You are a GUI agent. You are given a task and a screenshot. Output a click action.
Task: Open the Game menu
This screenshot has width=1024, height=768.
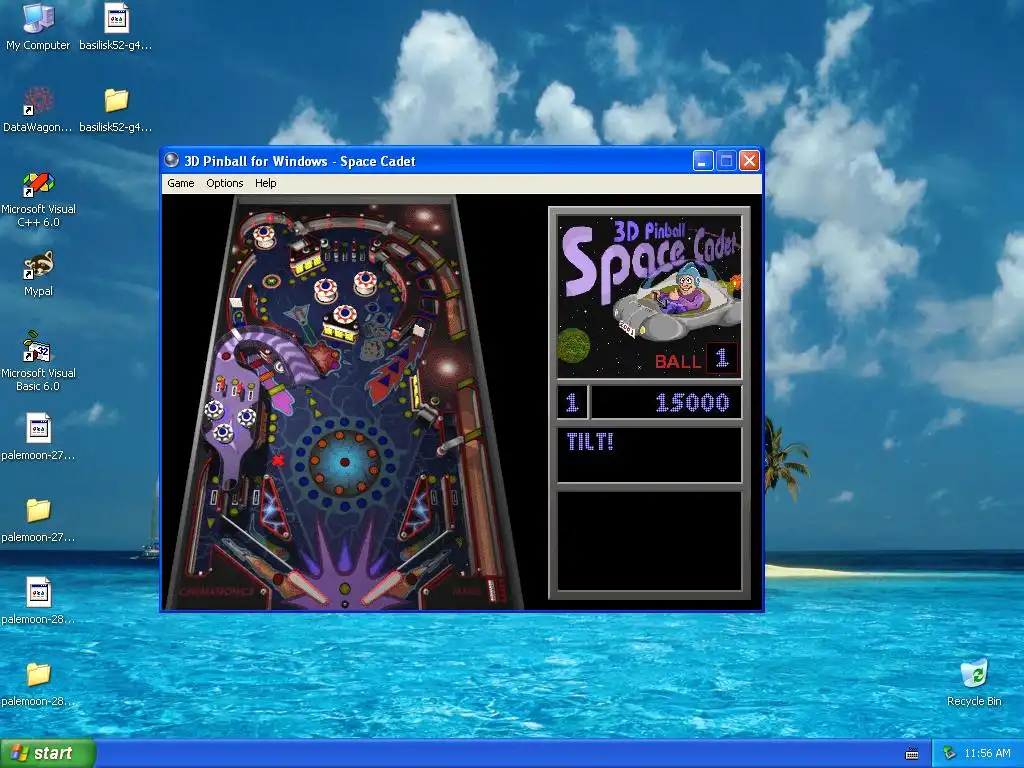pos(180,184)
